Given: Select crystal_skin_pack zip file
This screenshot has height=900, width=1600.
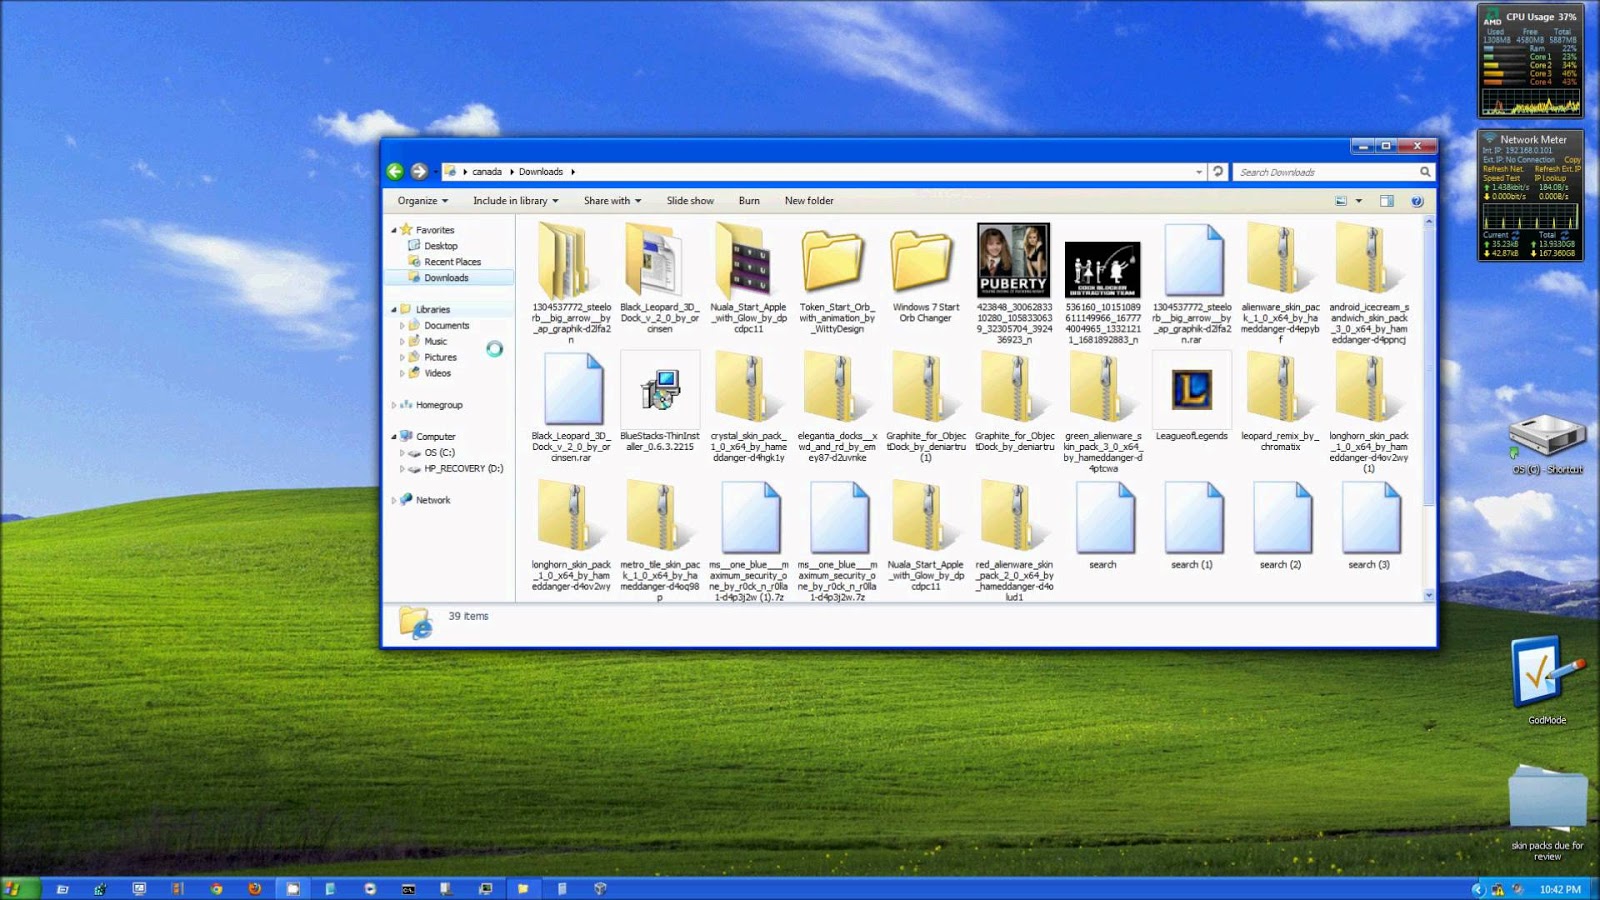Looking at the screenshot, I should (x=748, y=407).
